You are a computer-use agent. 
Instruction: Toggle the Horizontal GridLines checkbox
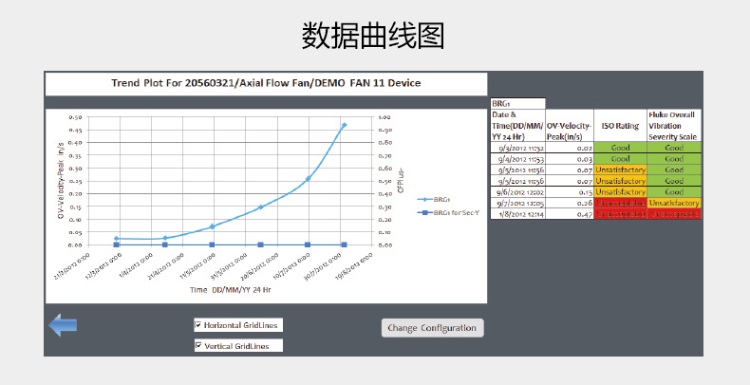tap(198, 325)
